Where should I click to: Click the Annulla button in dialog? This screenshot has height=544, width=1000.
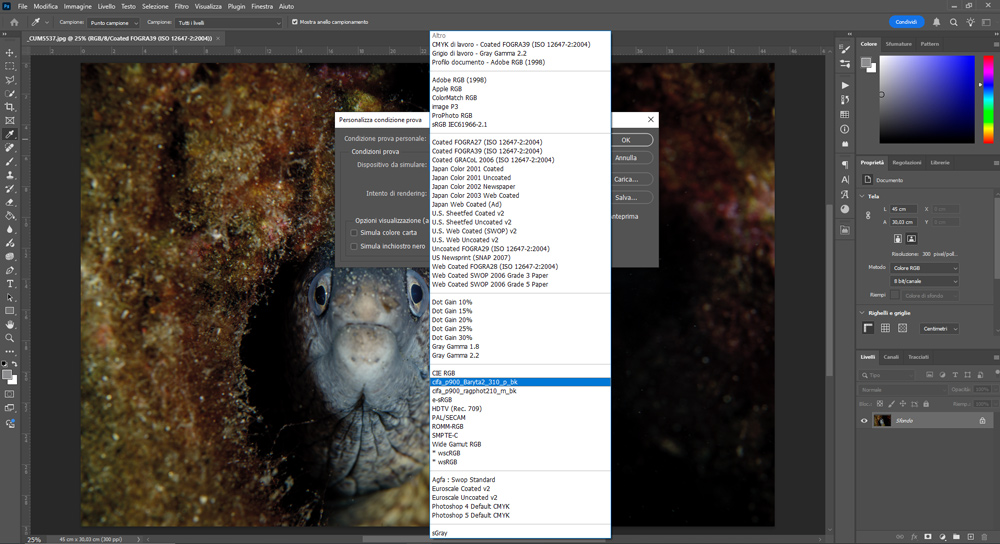(626, 158)
